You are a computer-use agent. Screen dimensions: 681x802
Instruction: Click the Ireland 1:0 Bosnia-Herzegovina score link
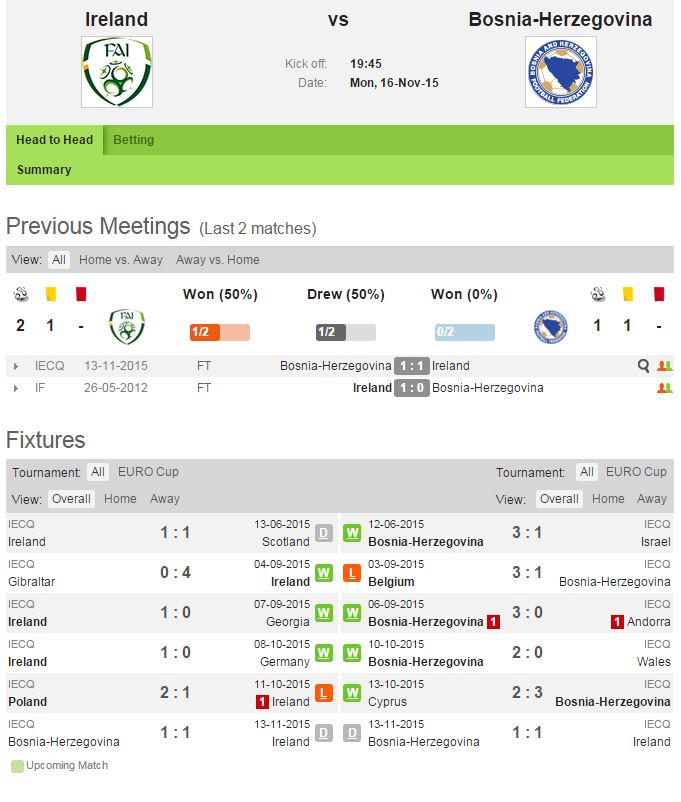click(412, 388)
